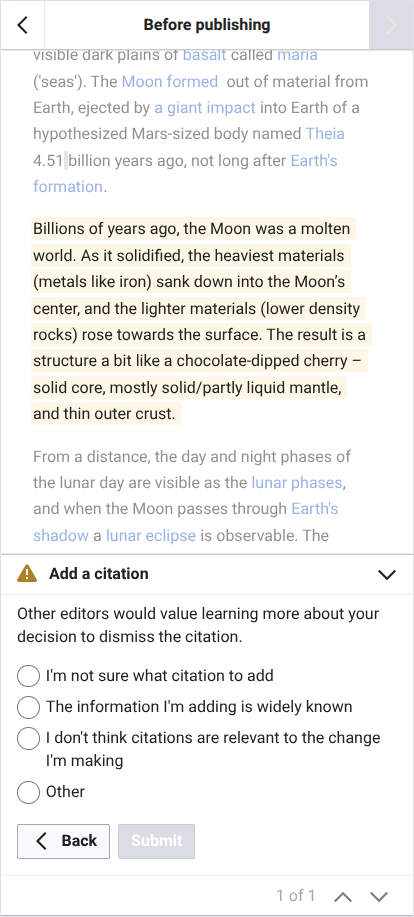The image size is (414, 917).
Task: Select "I don't think citations are relevant" option
Action: click(29, 738)
